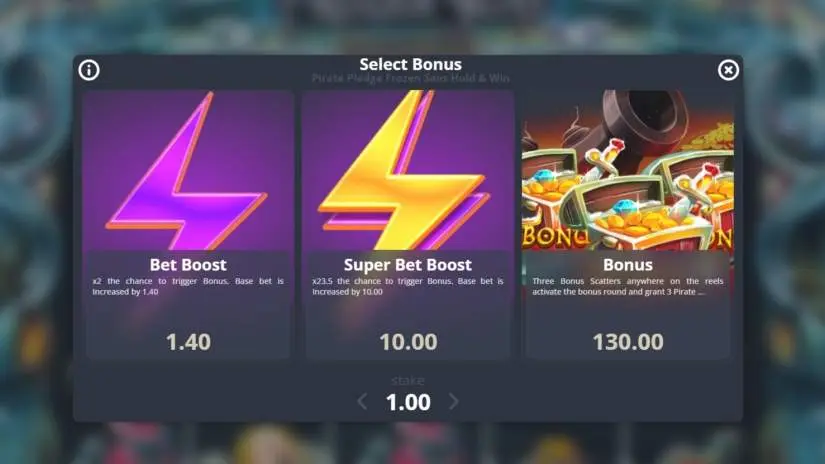The width and height of the screenshot is (825, 464).
Task: Select the Super Bet Boost title
Action: click(x=408, y=265)
